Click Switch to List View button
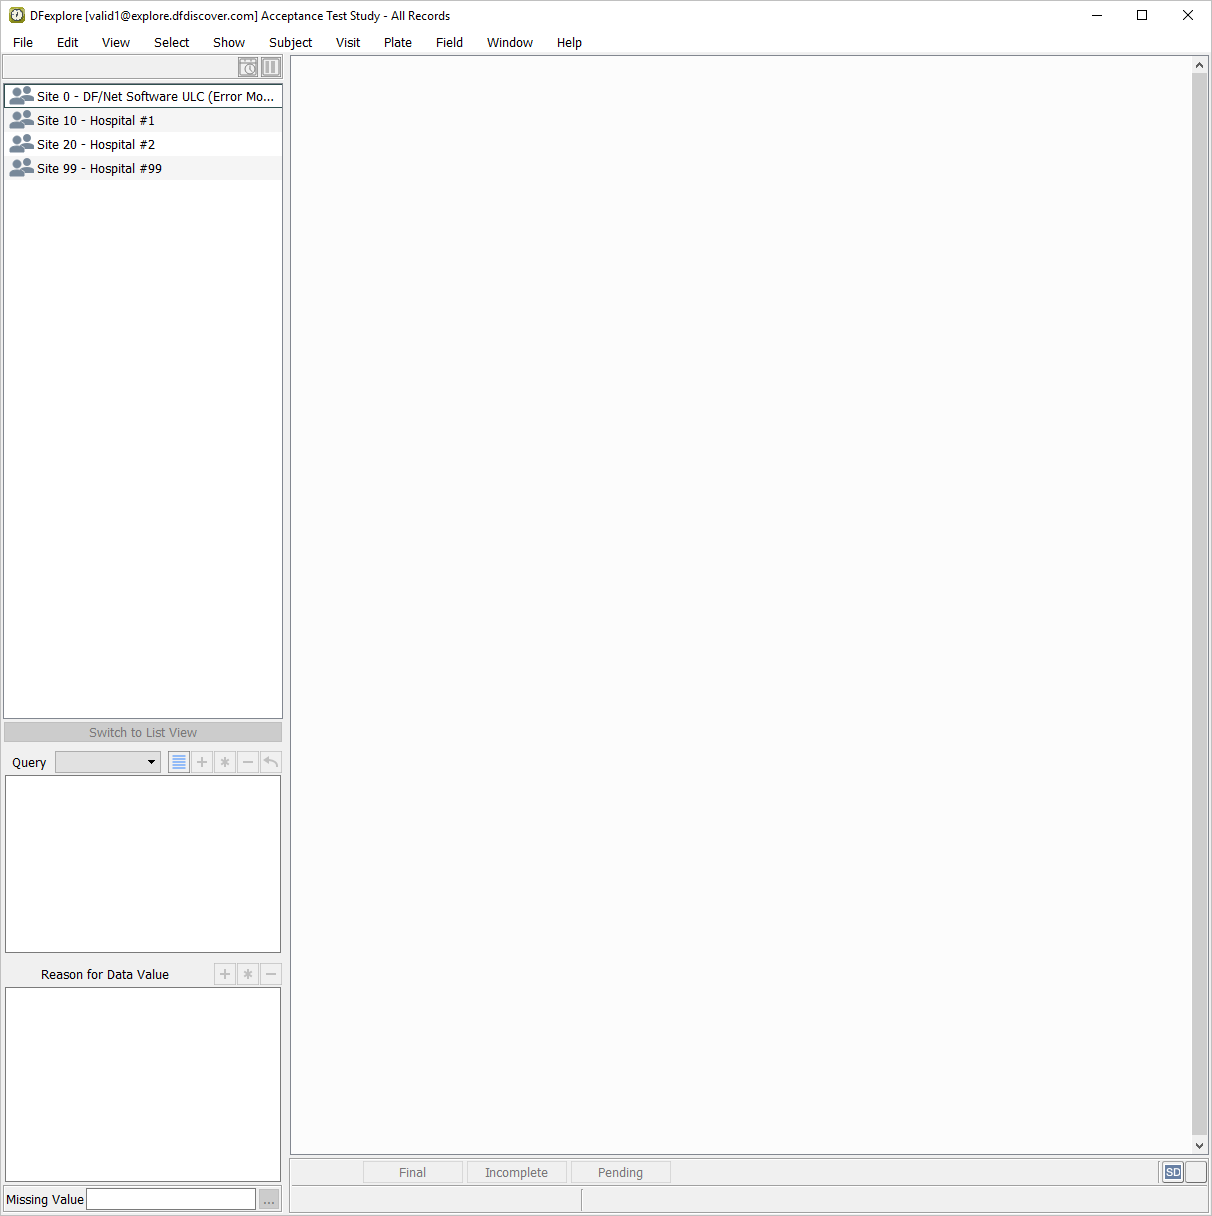Screen dimensions: 1212x1216 pyautogui.click(x=143, y=733)
